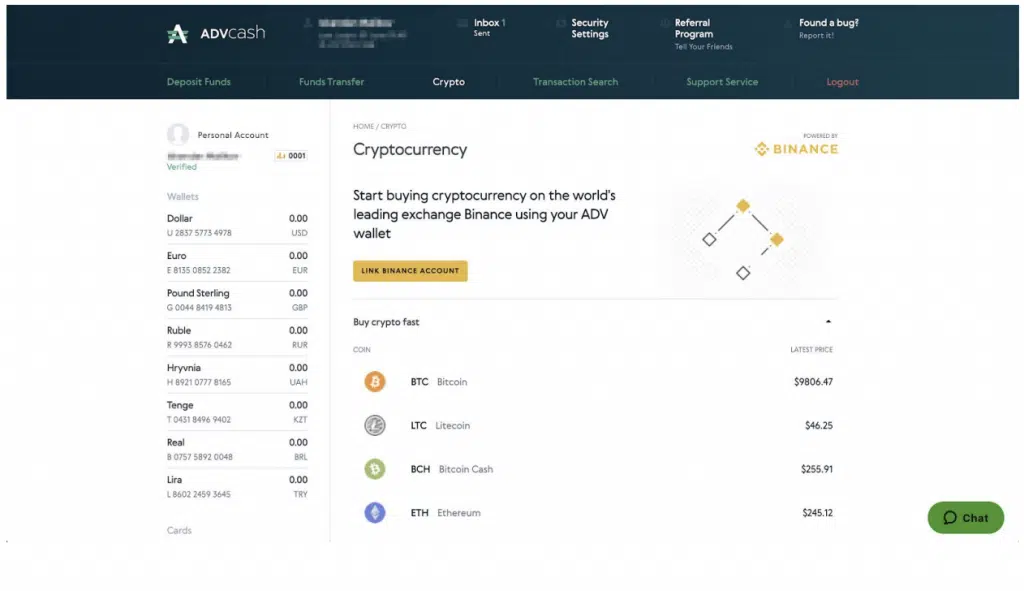Viewport: 1024px width, 591px height.
Task: Select the Dollar wallet
Action: click(237, 225)
